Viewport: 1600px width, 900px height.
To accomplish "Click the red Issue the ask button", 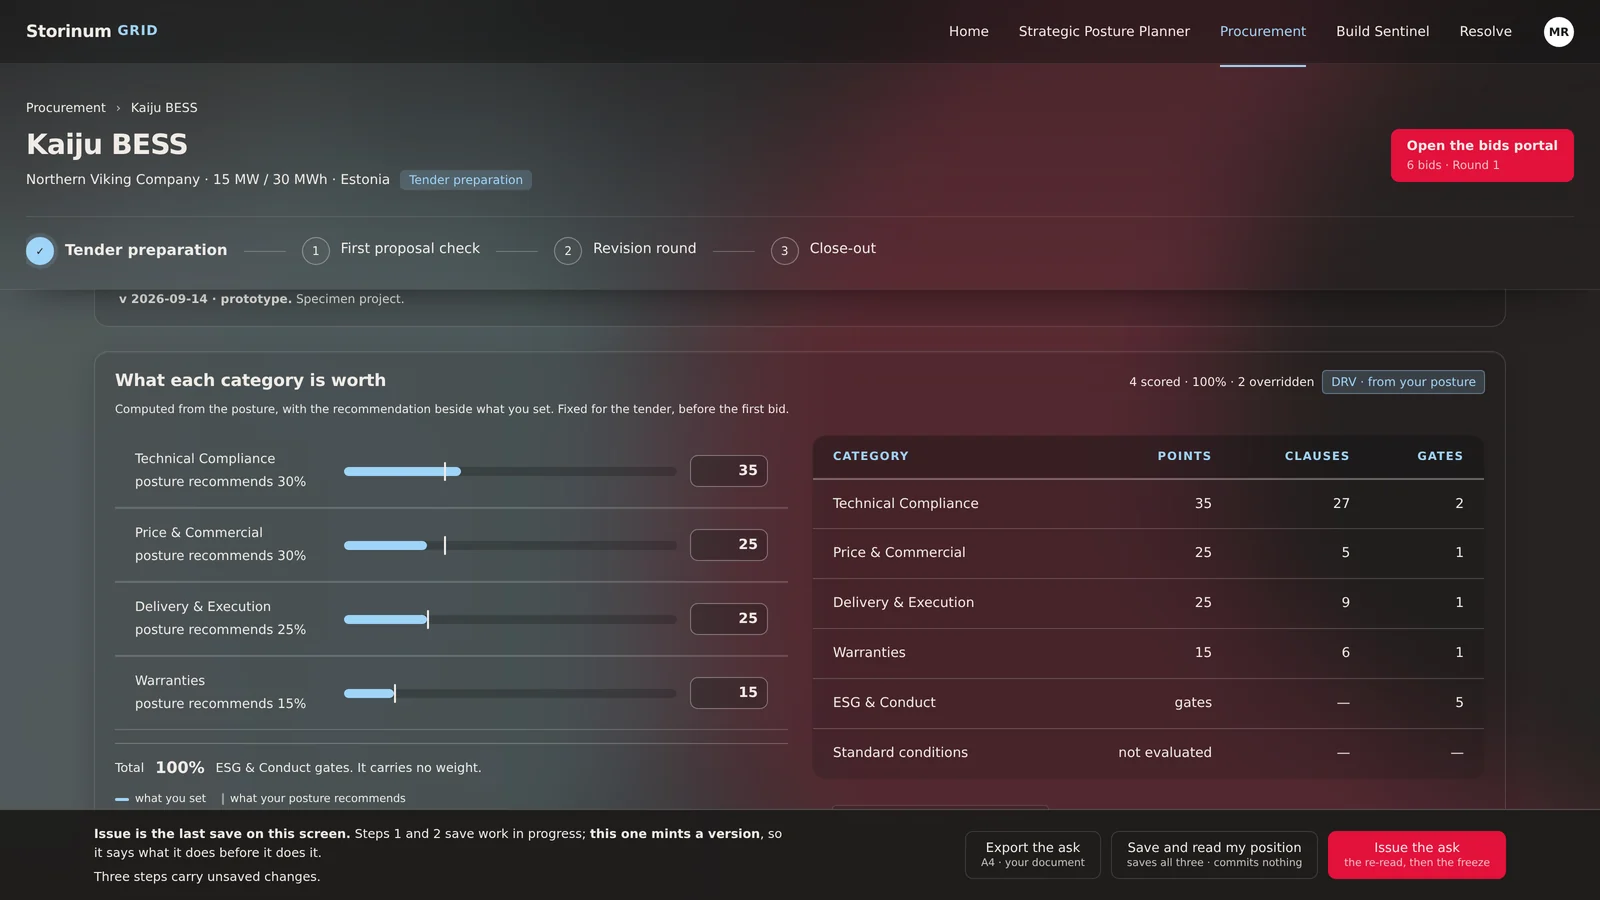I will [1416, 855].
